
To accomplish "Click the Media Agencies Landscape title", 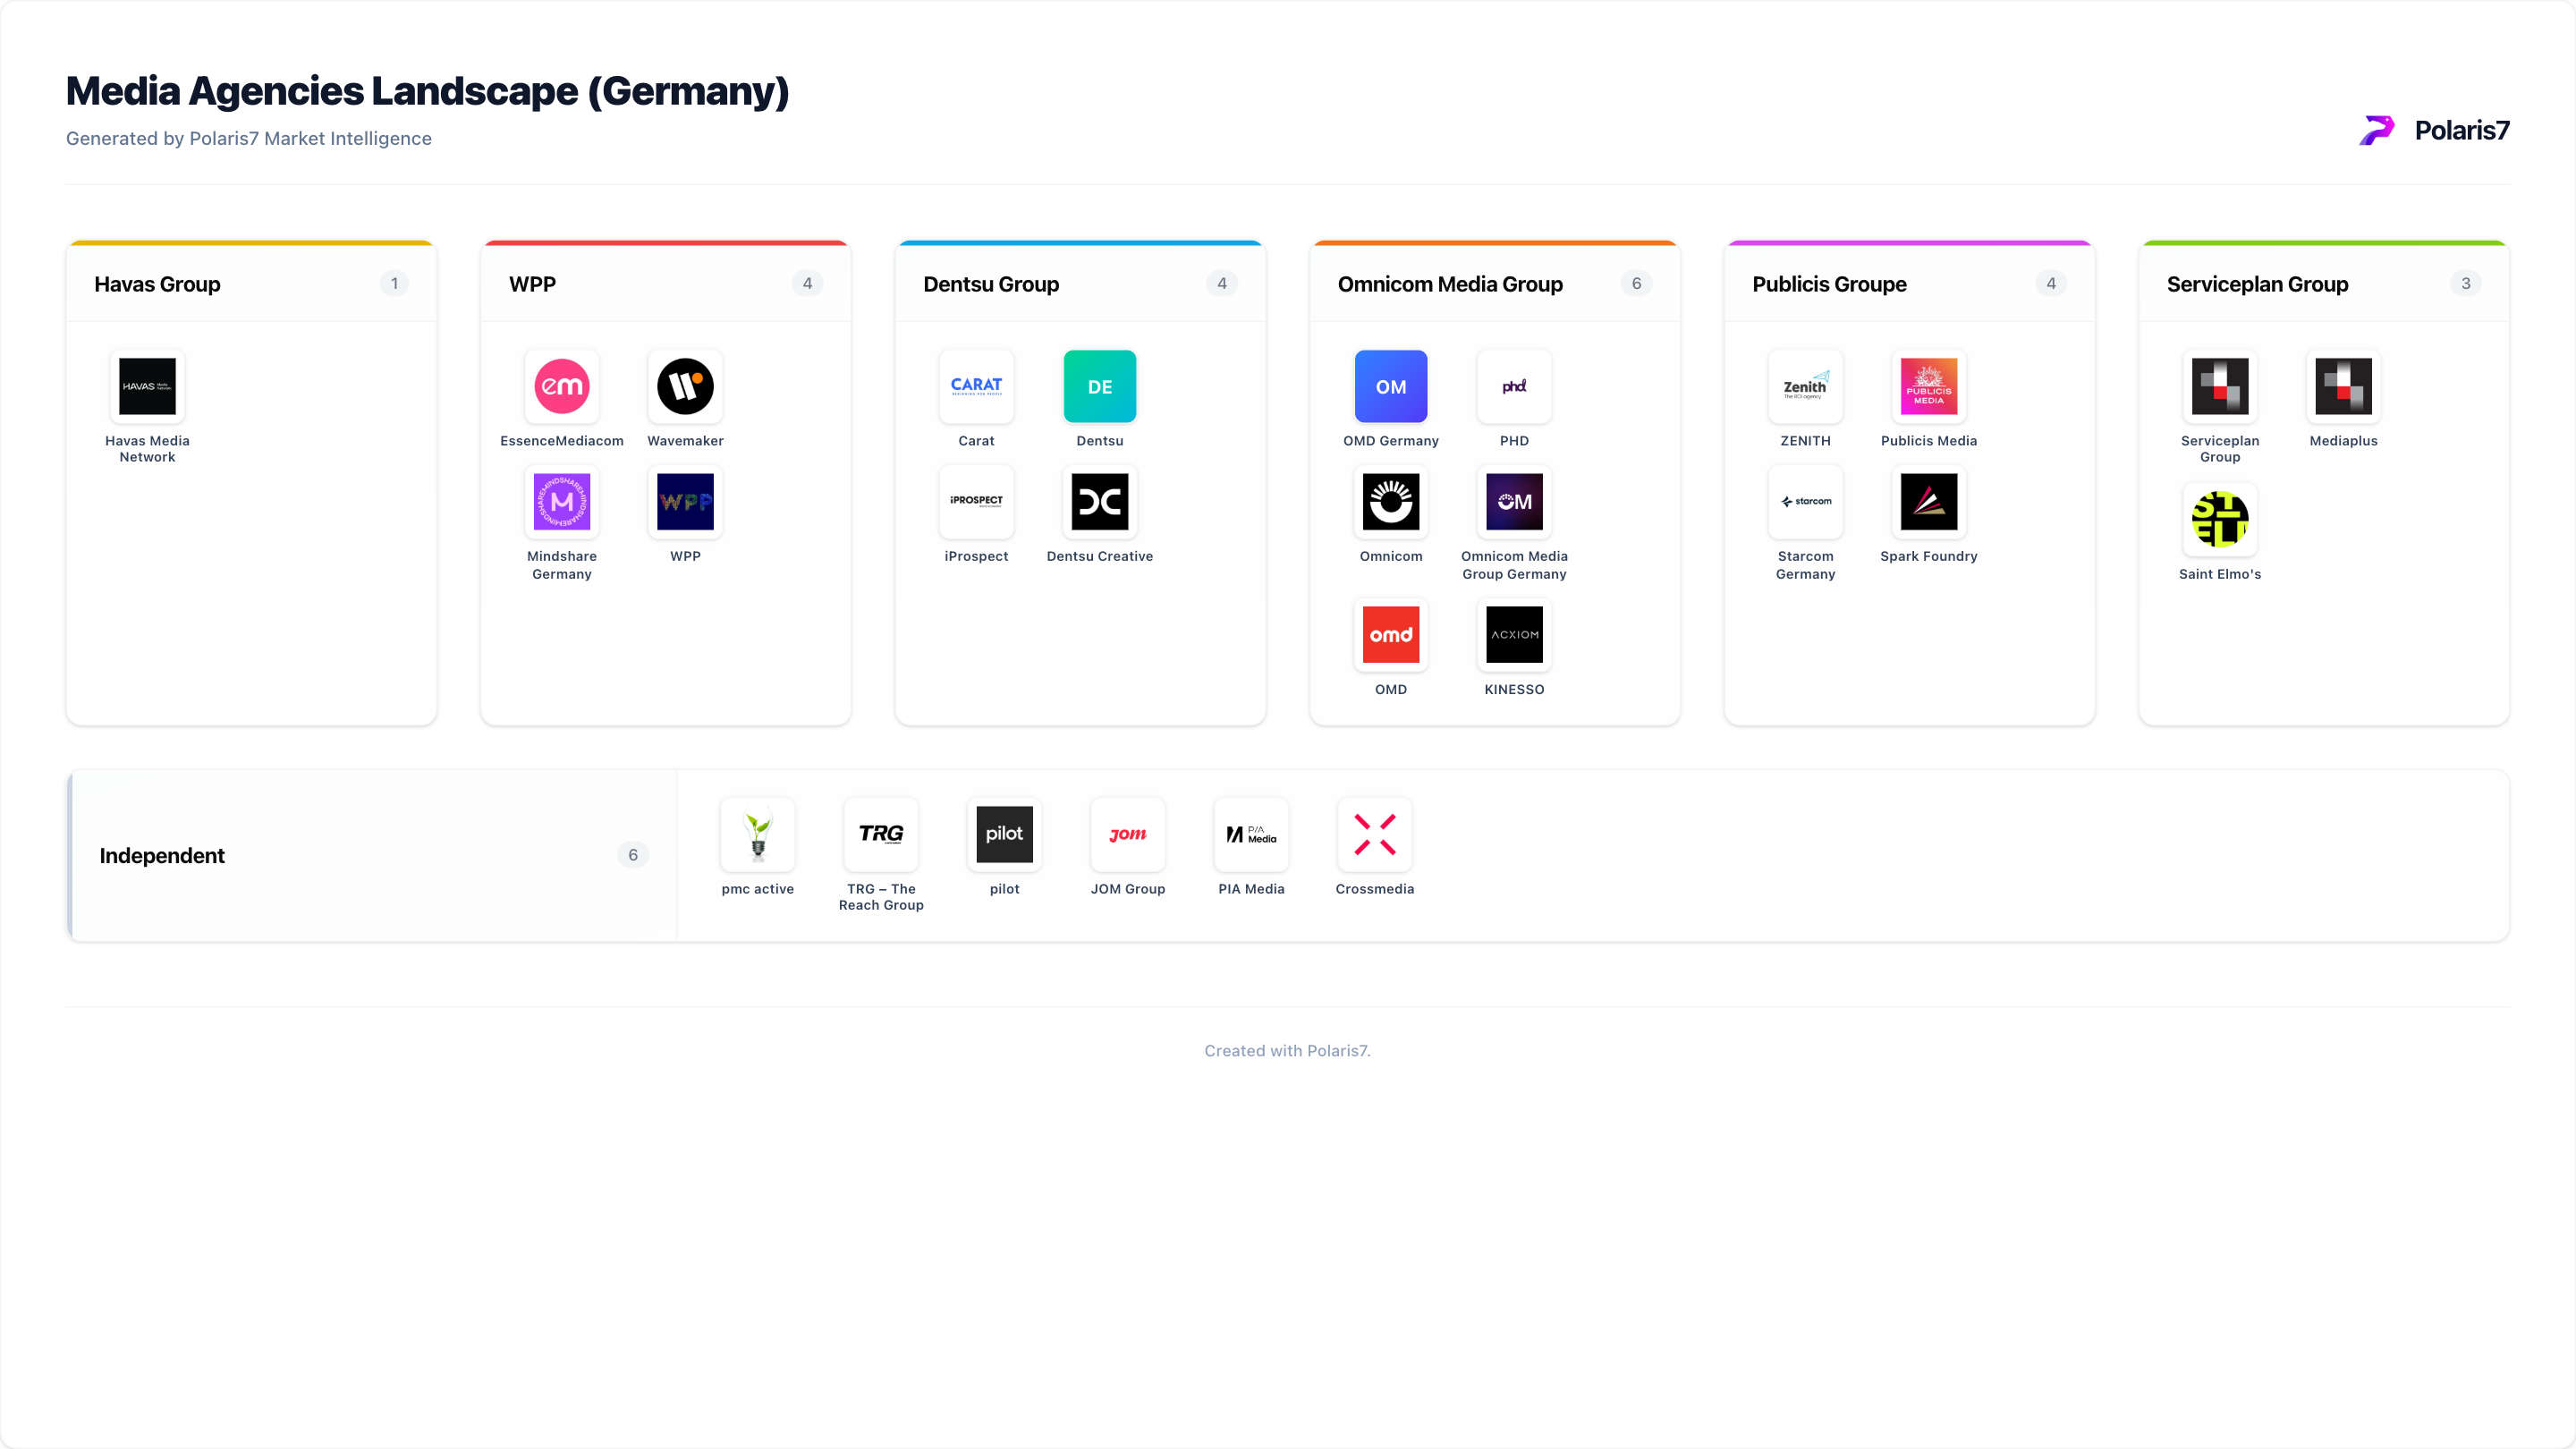I will point(427,91).
